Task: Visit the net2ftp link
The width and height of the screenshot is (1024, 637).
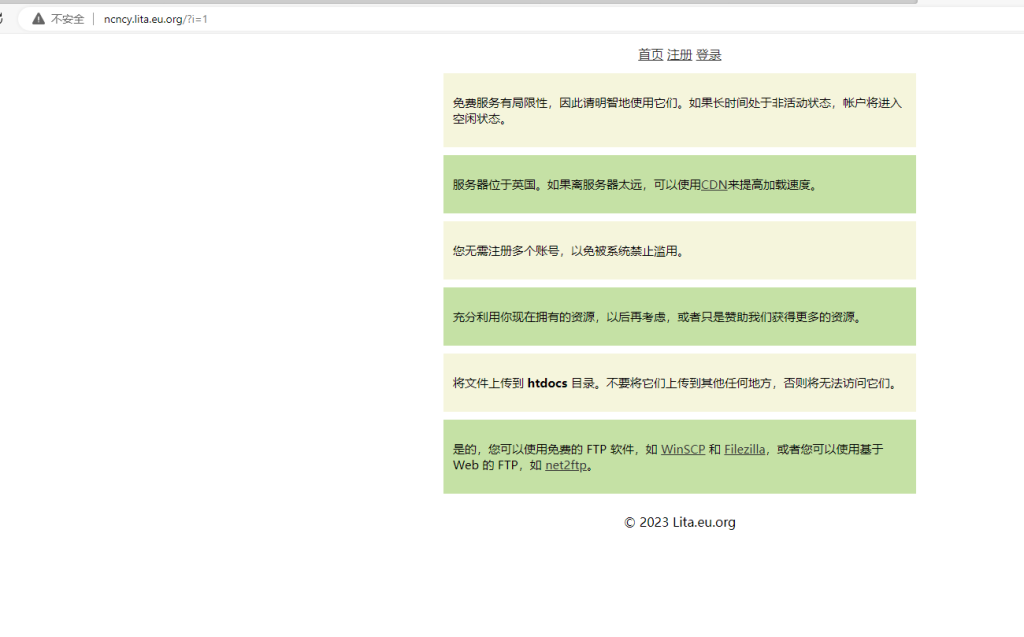Action: click(x=566, y=465)
